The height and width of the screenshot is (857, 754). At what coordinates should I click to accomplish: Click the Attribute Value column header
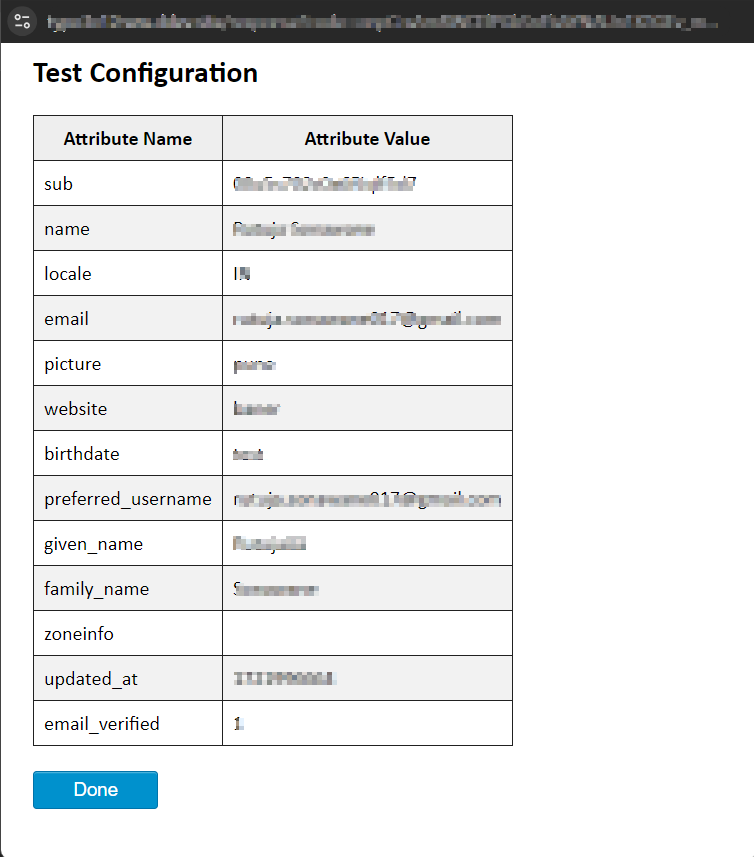(x=367, y=139)
